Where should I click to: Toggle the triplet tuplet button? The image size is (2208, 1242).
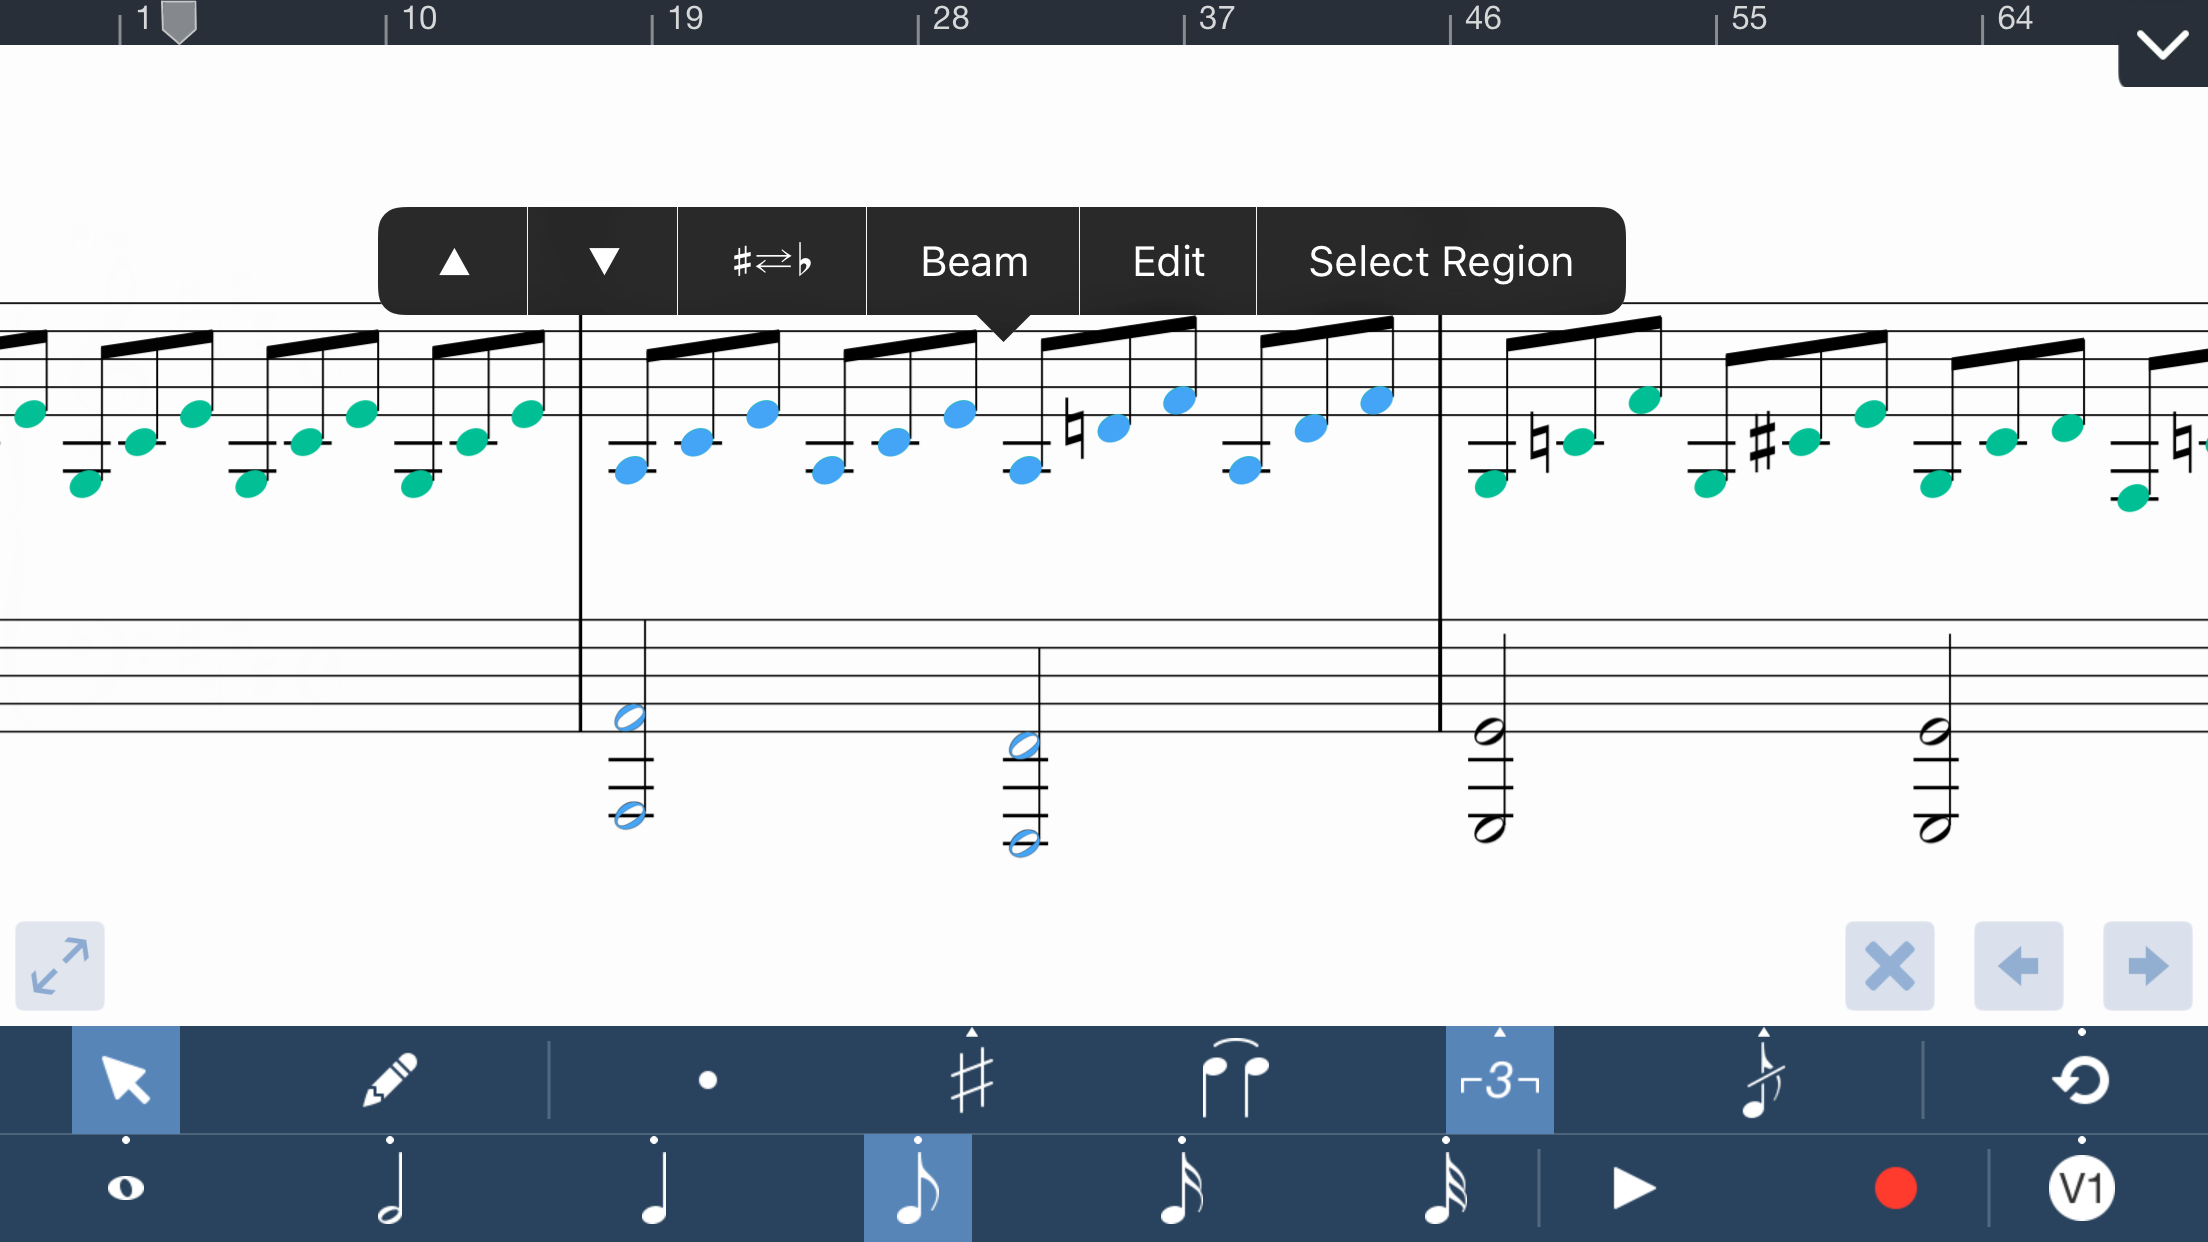pos(1499,1080)
